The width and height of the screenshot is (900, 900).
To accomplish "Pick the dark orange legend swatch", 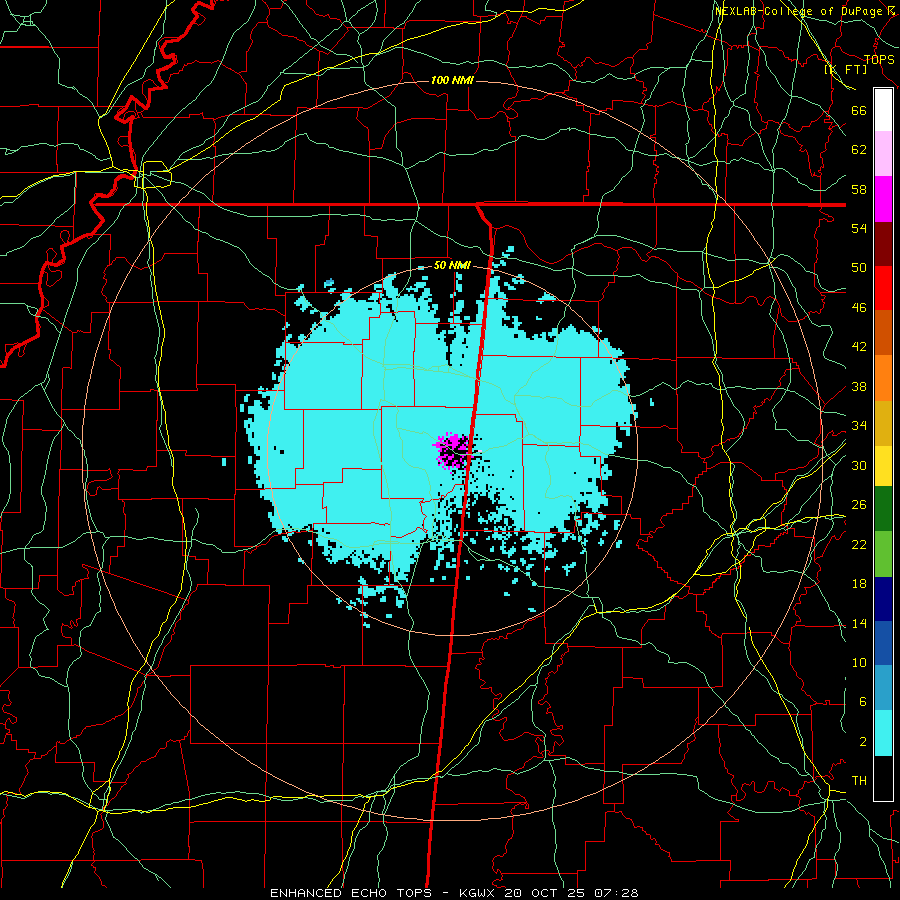I will (883, 332).
